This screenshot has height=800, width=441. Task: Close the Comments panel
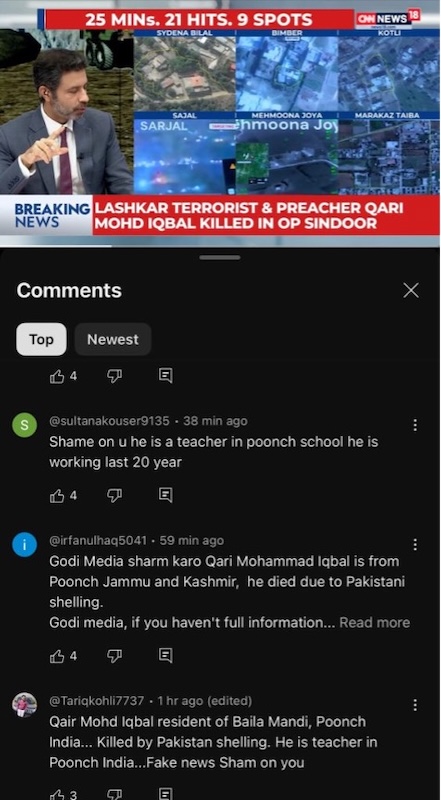(x=411, y=290)
